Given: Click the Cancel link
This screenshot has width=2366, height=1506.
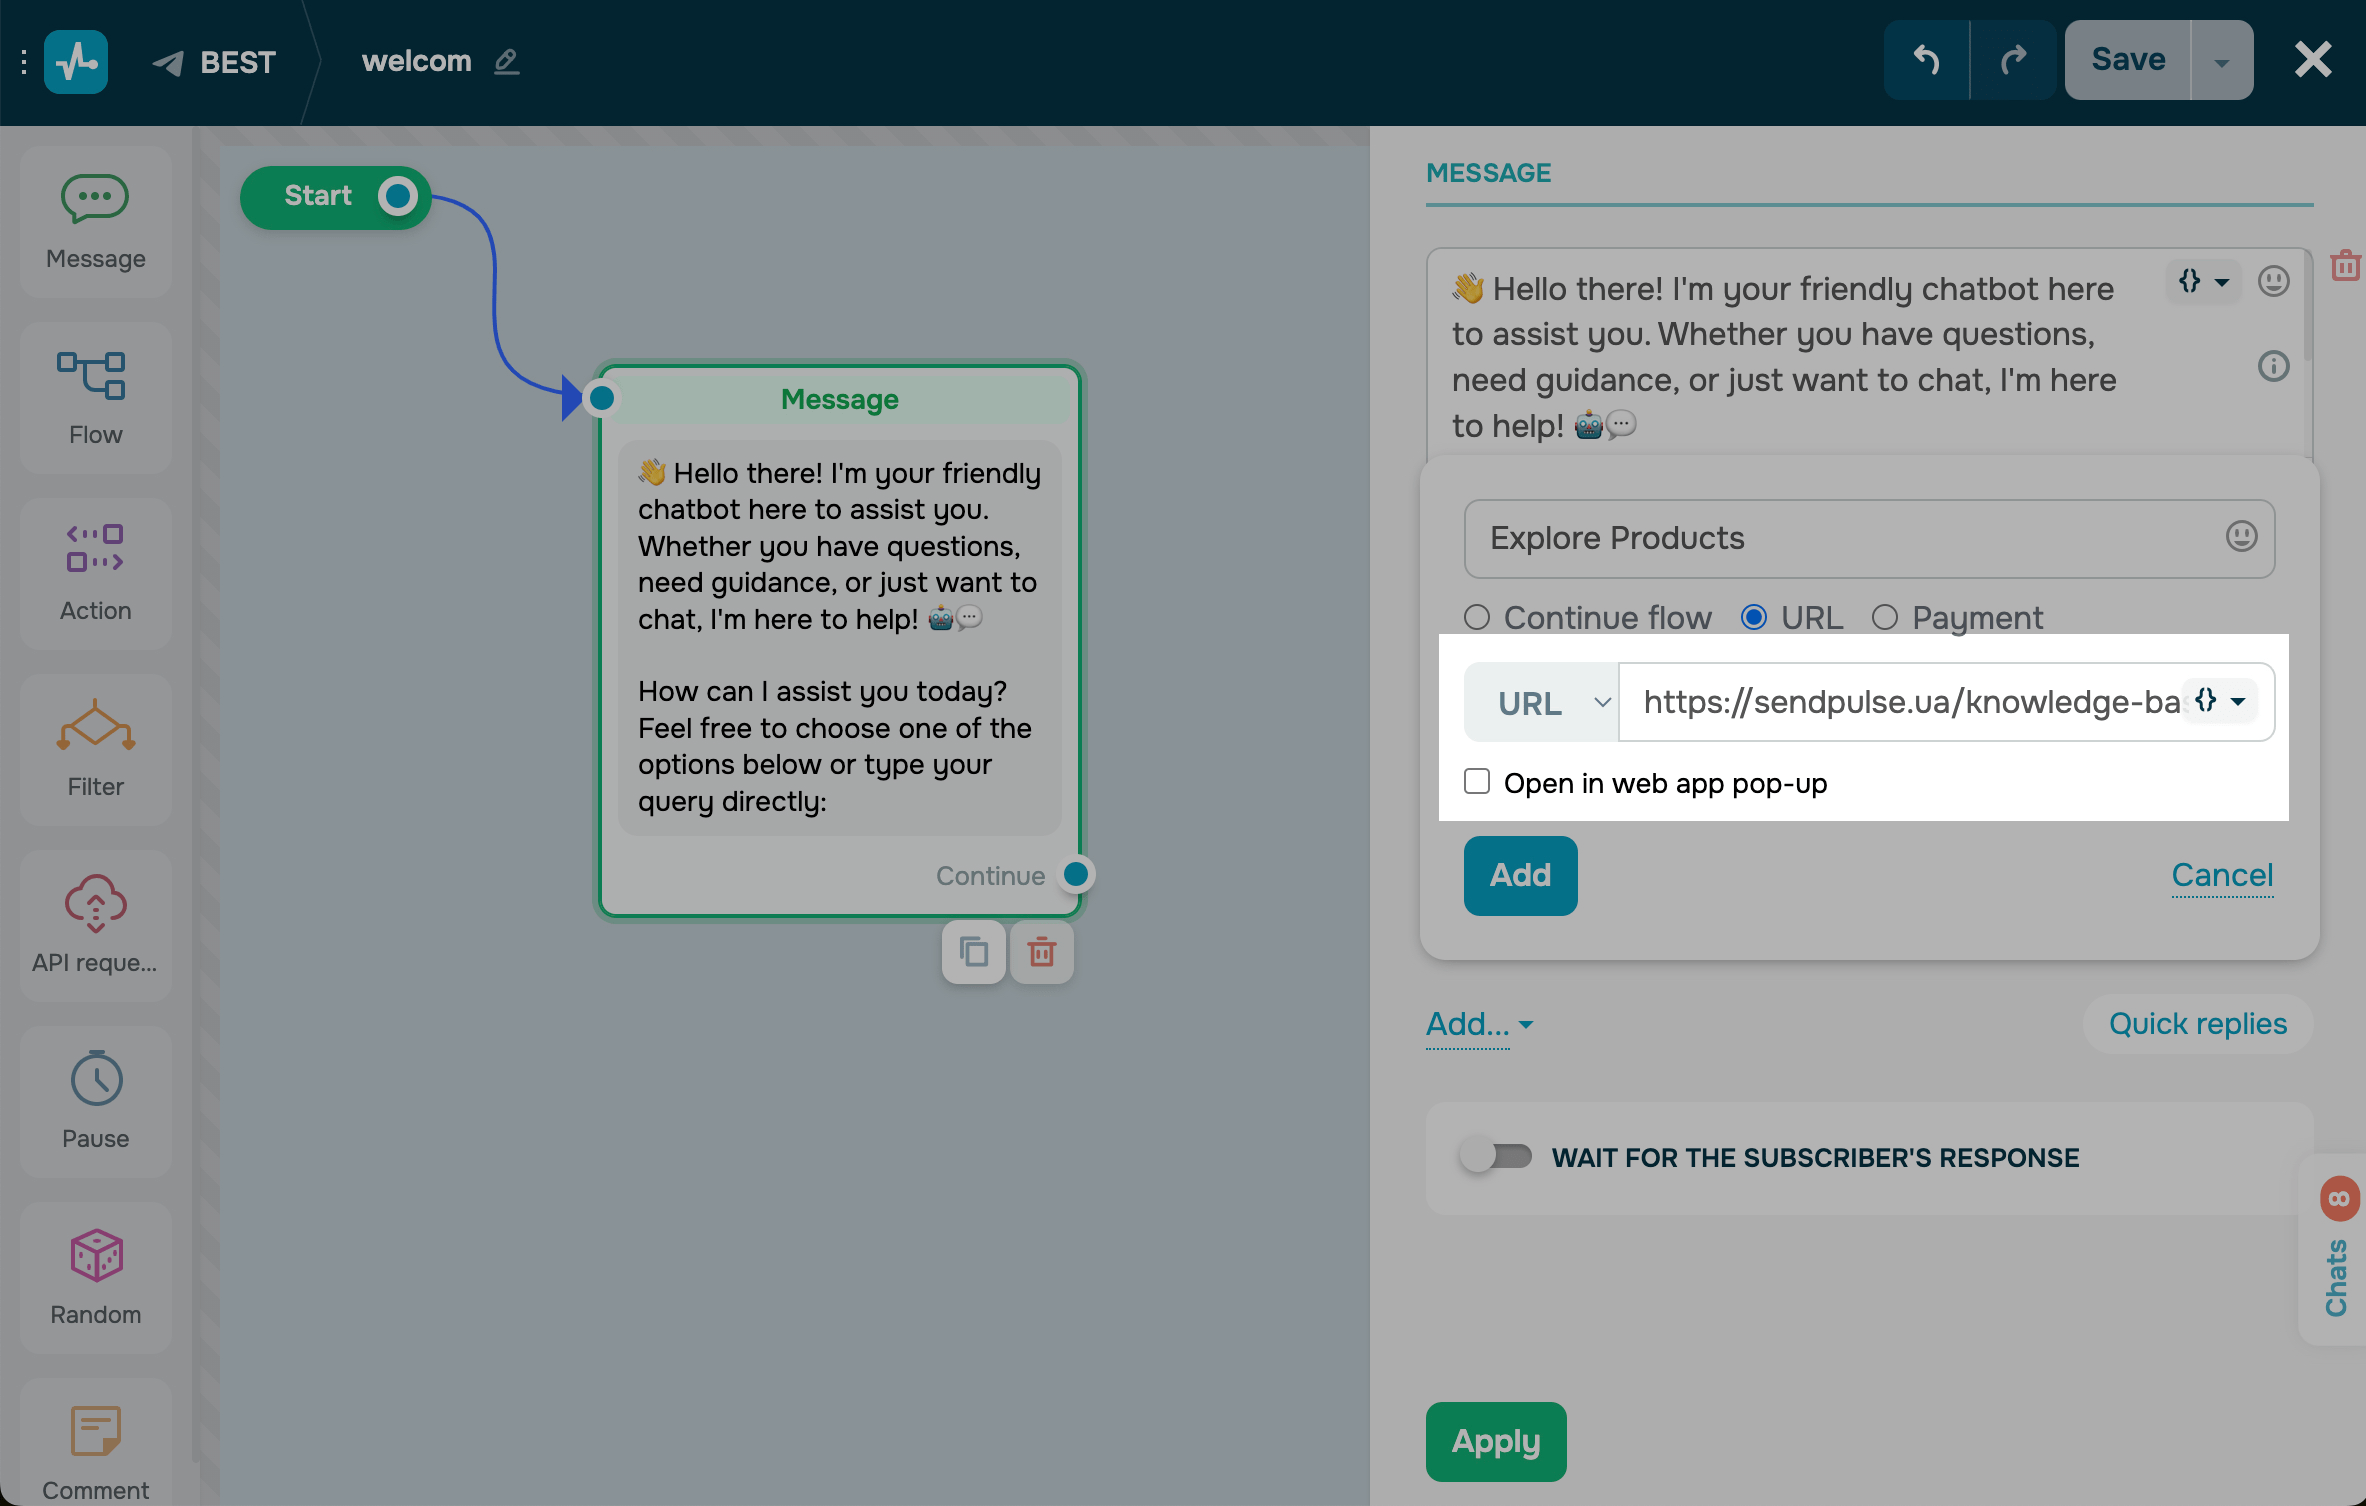Looking at the screenshot, I should [x=2221, y=876].
